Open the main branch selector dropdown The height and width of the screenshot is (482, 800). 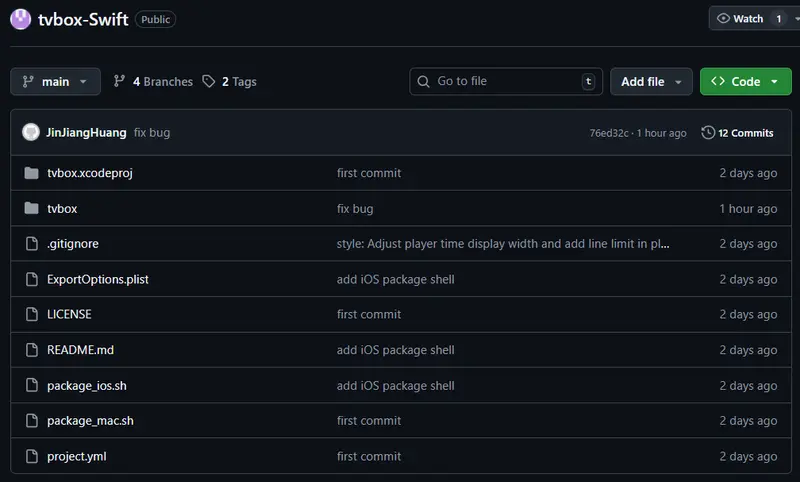(56, 82)
